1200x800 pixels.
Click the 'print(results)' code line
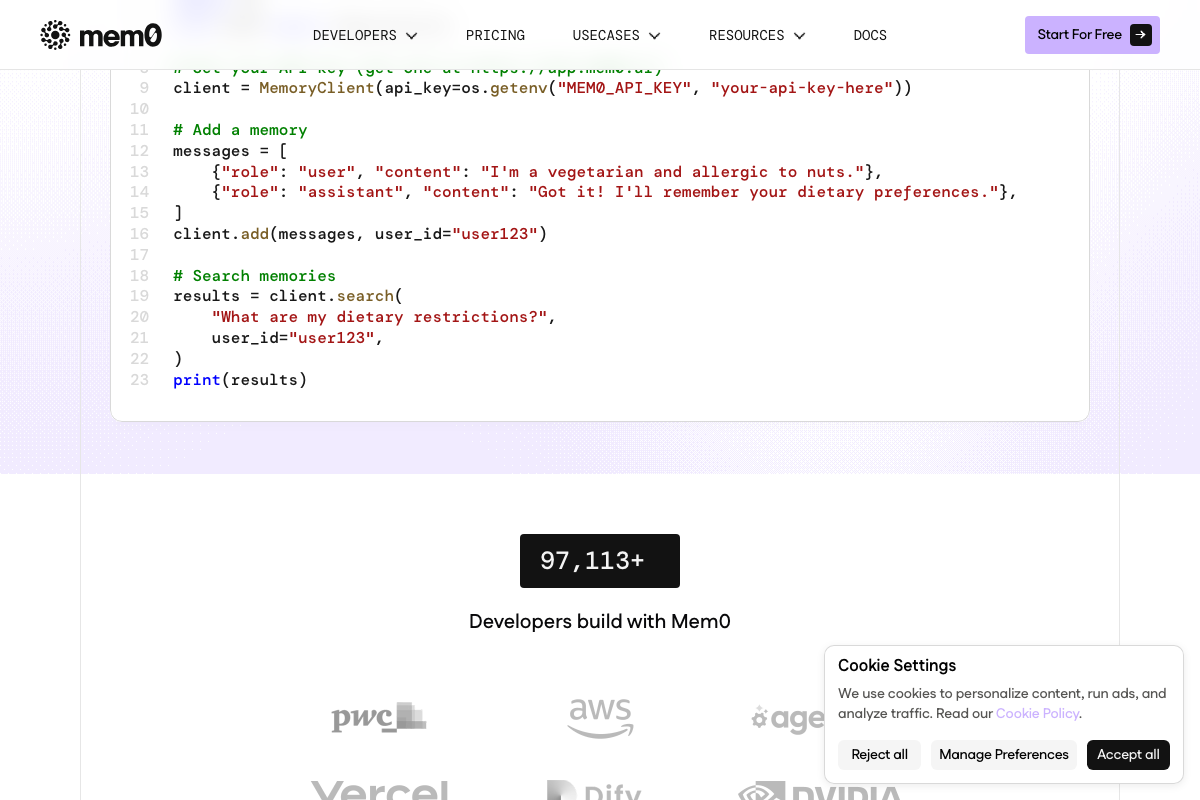[240, 380]
